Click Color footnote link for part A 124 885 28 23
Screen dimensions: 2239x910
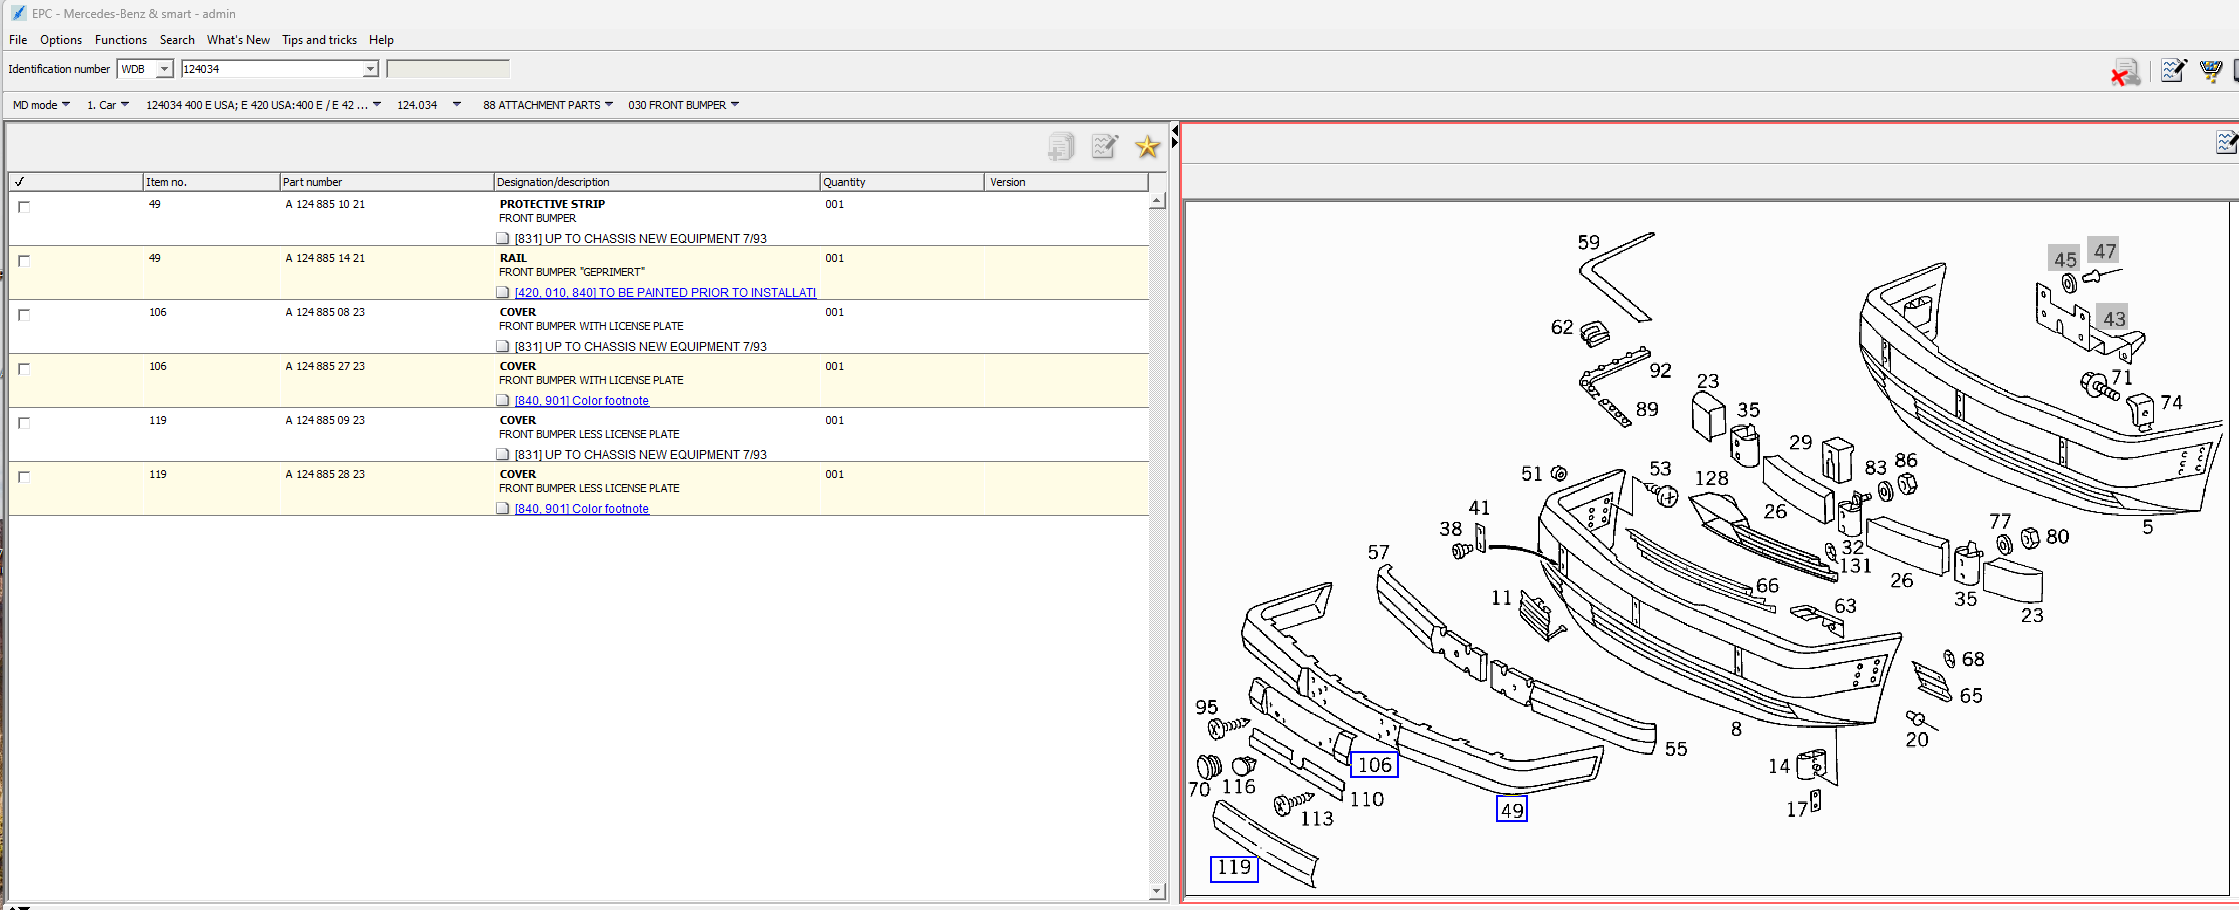[581, 509]
